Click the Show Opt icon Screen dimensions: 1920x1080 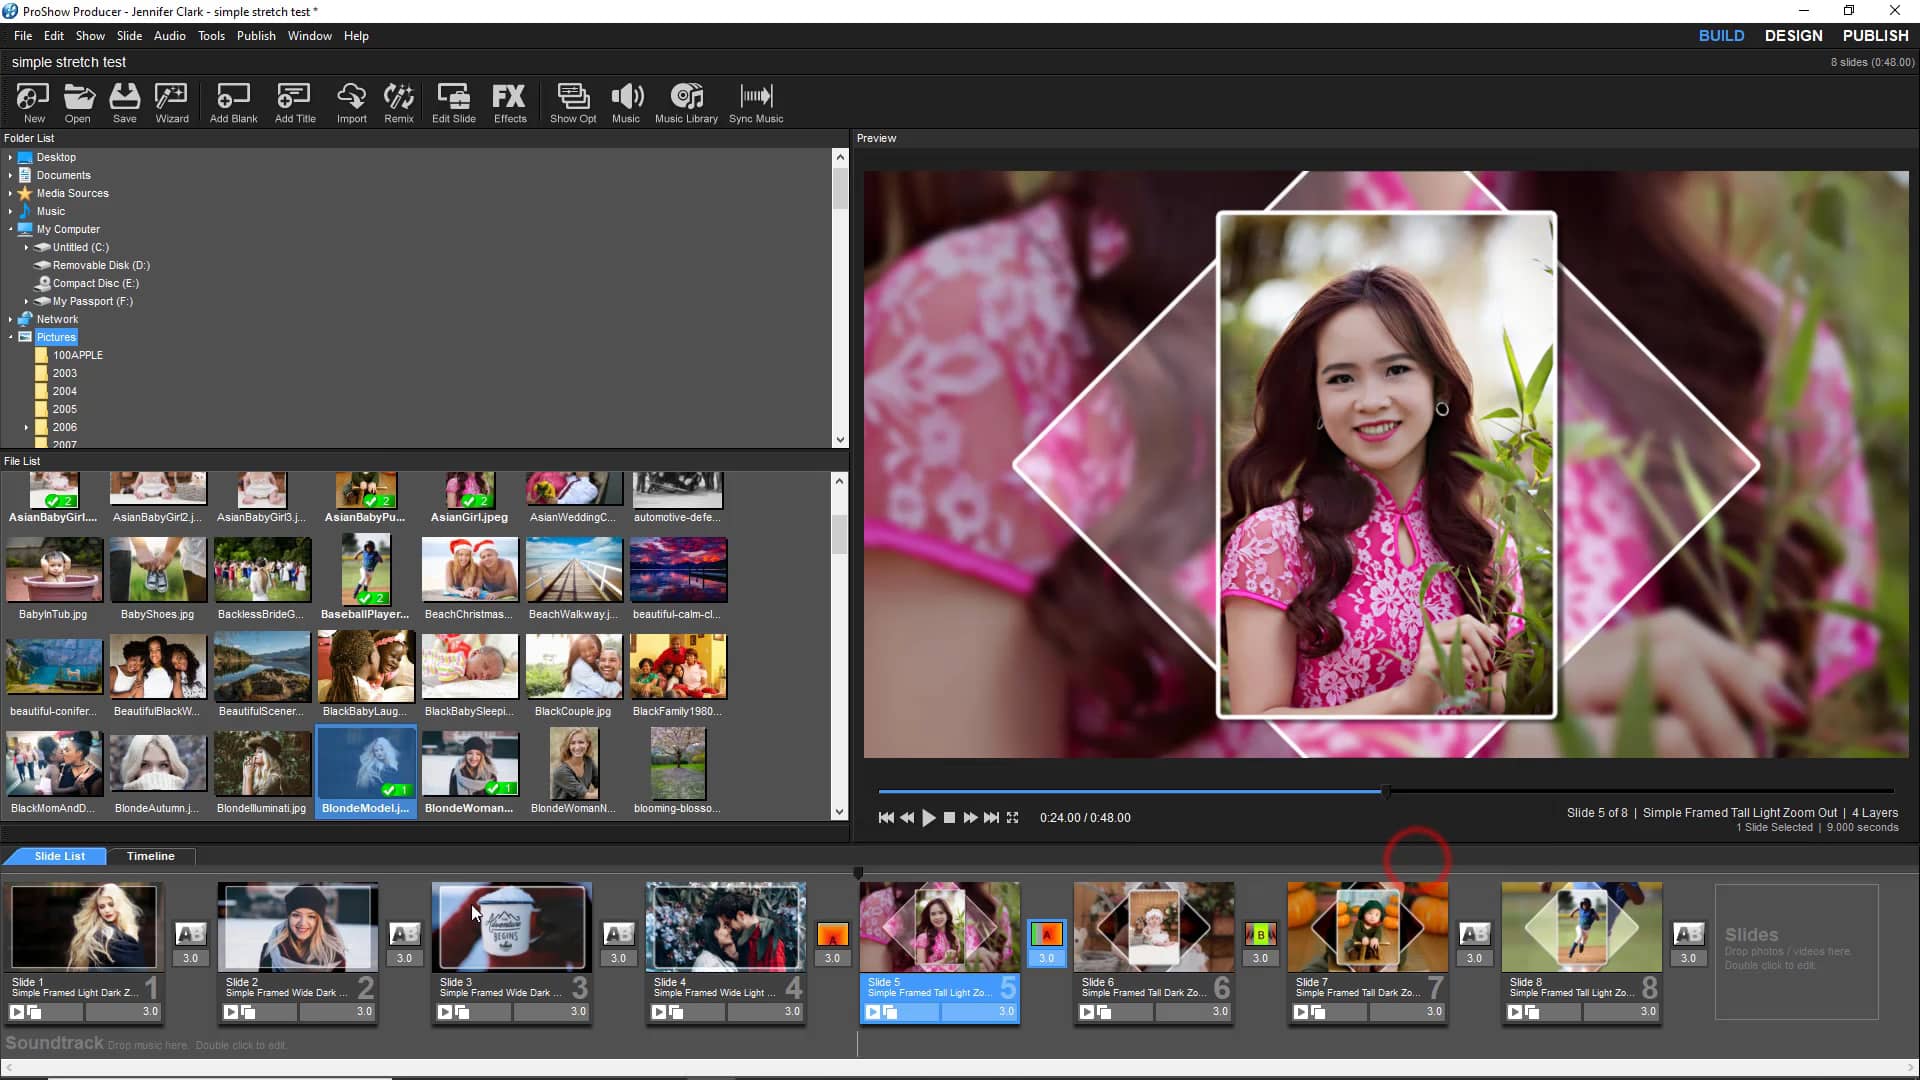[x=572, y=100]
